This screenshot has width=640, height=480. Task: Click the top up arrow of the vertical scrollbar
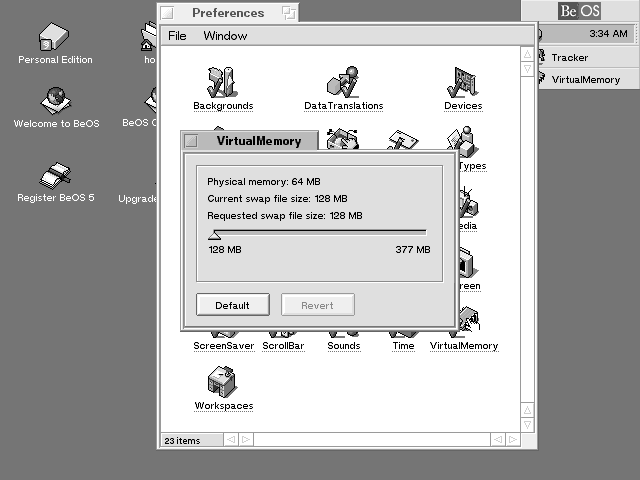click(x=527, y=54)
